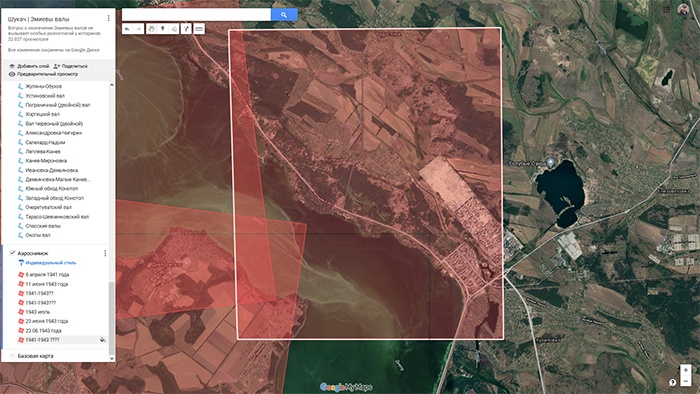Viewport: 700px width, 394px height.
Task: Uncheck the Аэроснимок layer checkbox
Action: [12, 253]
